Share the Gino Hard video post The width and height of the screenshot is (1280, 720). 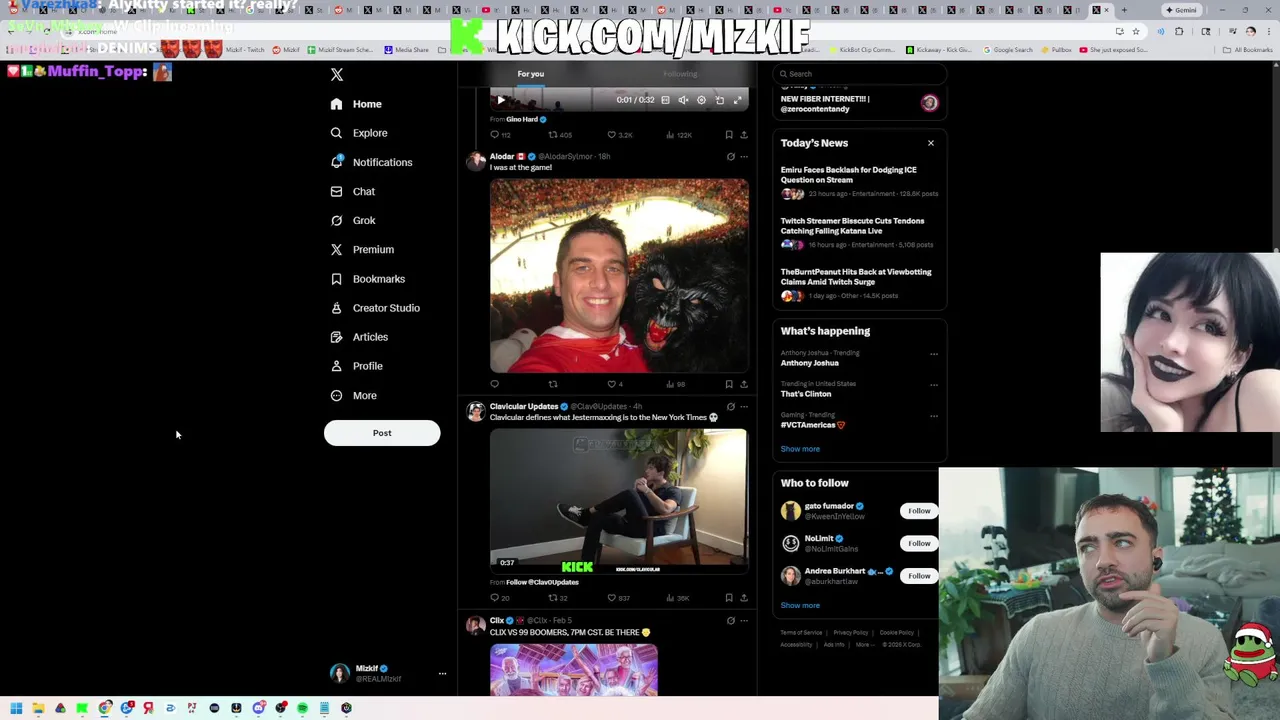point(744,135)
